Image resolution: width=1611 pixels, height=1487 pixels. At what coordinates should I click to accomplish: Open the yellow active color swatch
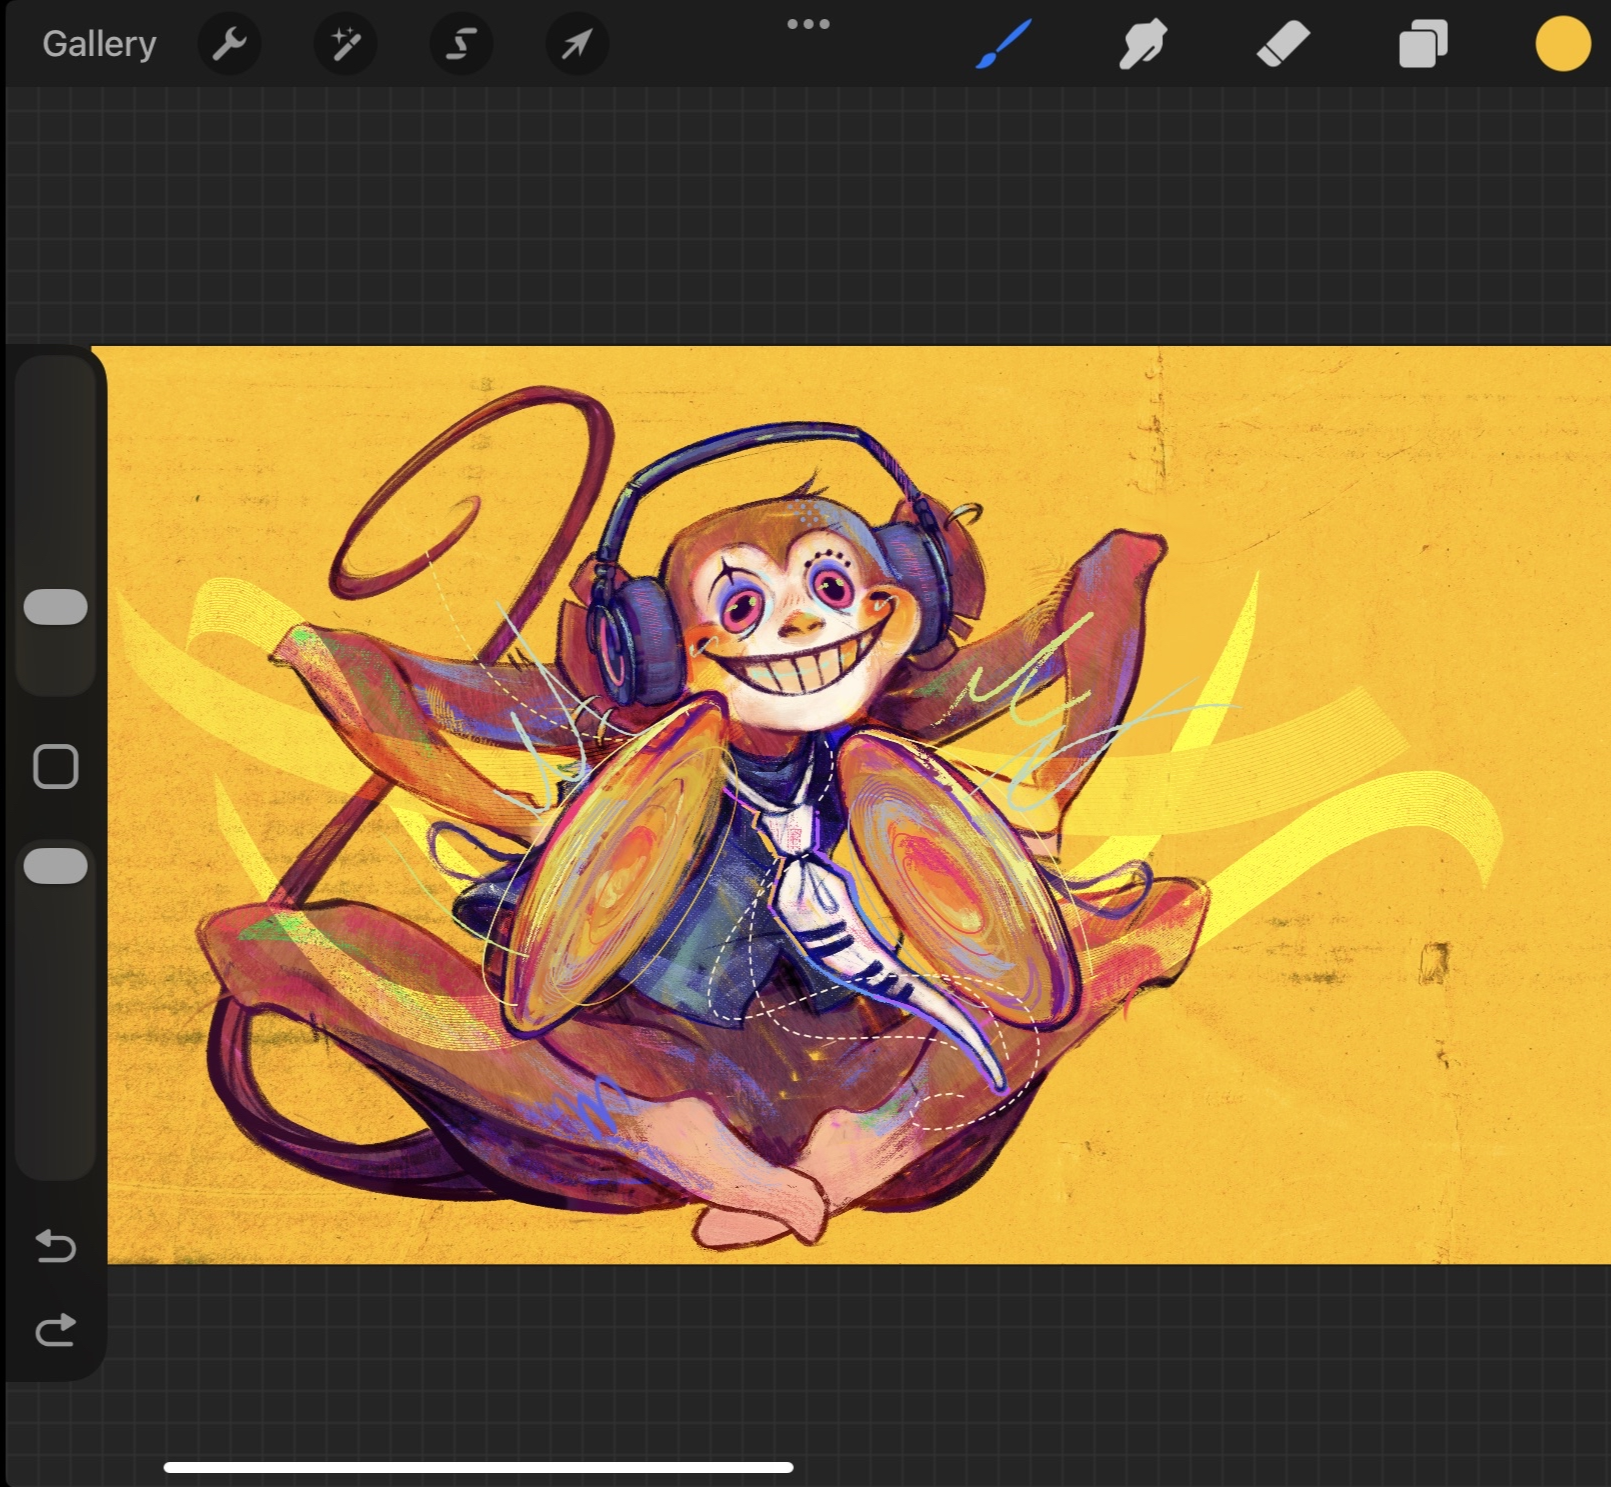[1563, 44]
